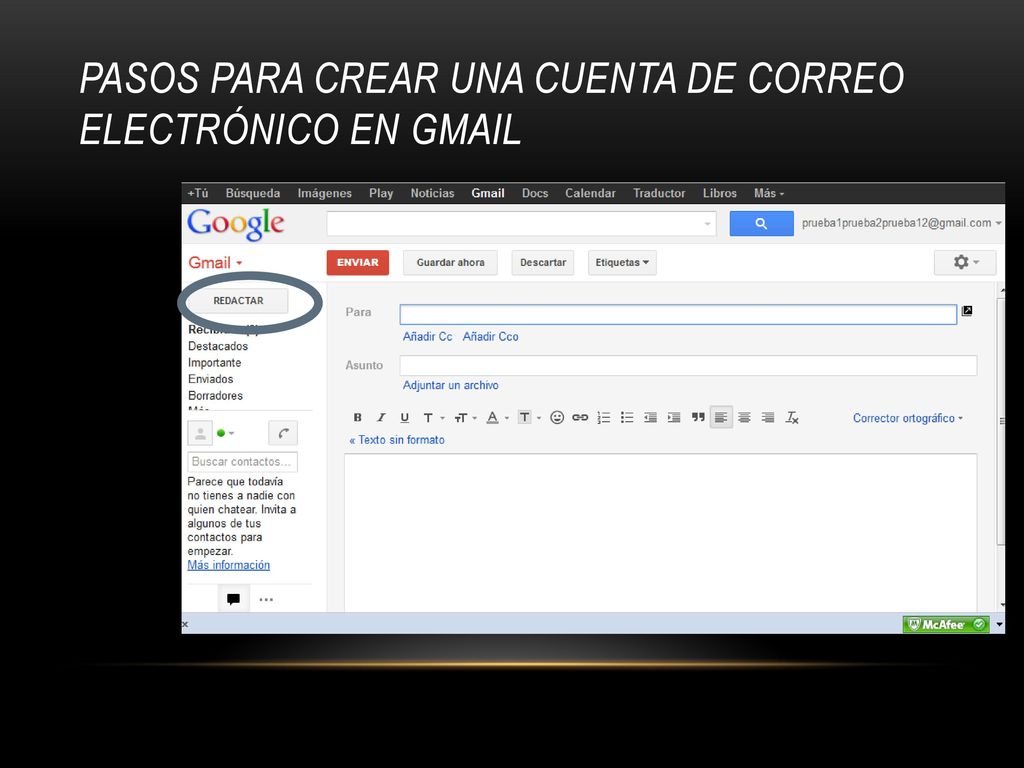Click the Para recipient field

[679, 314]
